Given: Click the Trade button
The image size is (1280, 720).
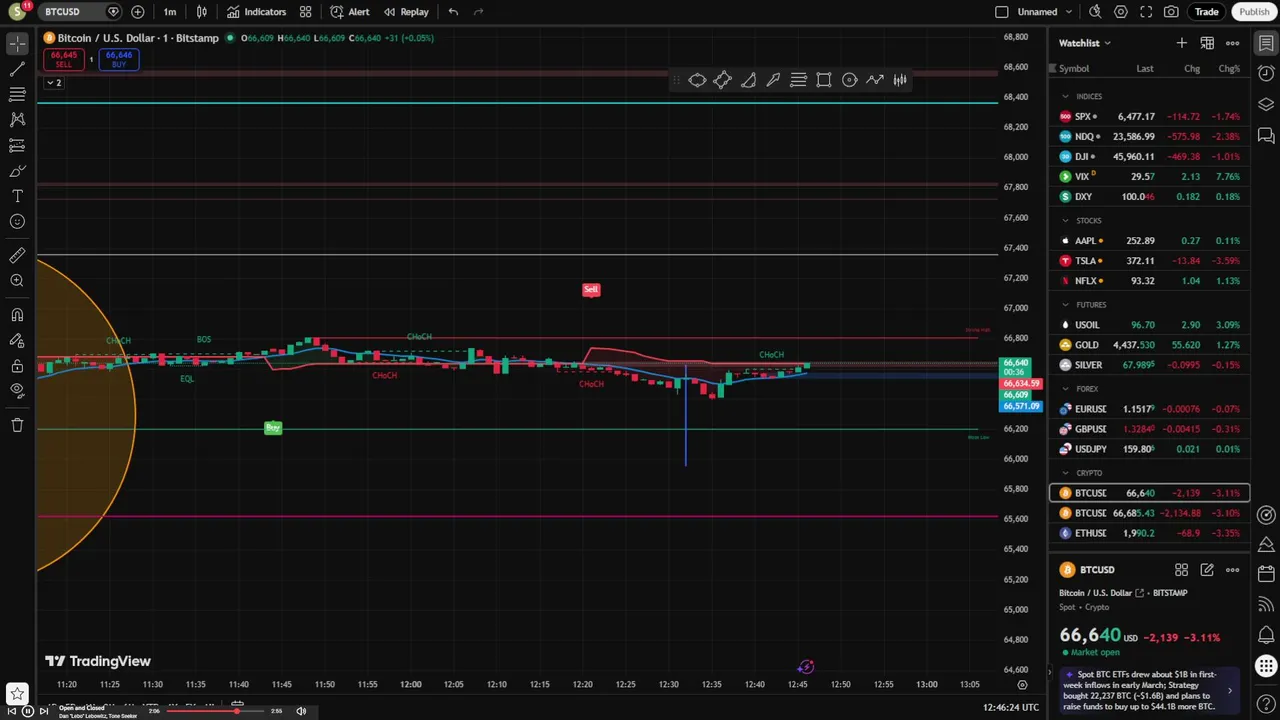Looking at the screenshot, I should pos(1206,12).
